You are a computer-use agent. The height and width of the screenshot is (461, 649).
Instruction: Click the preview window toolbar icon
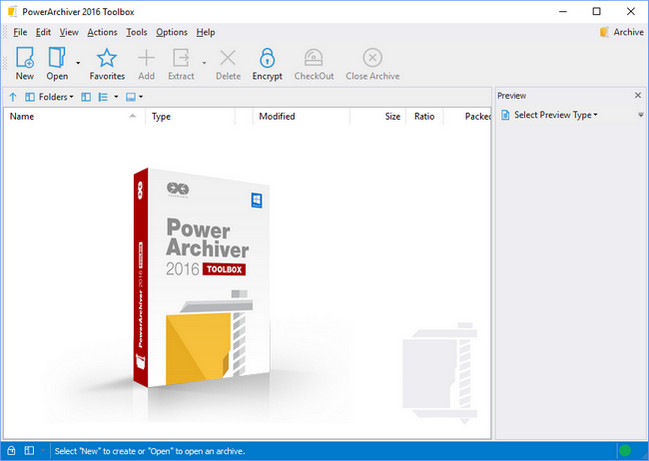131,97
